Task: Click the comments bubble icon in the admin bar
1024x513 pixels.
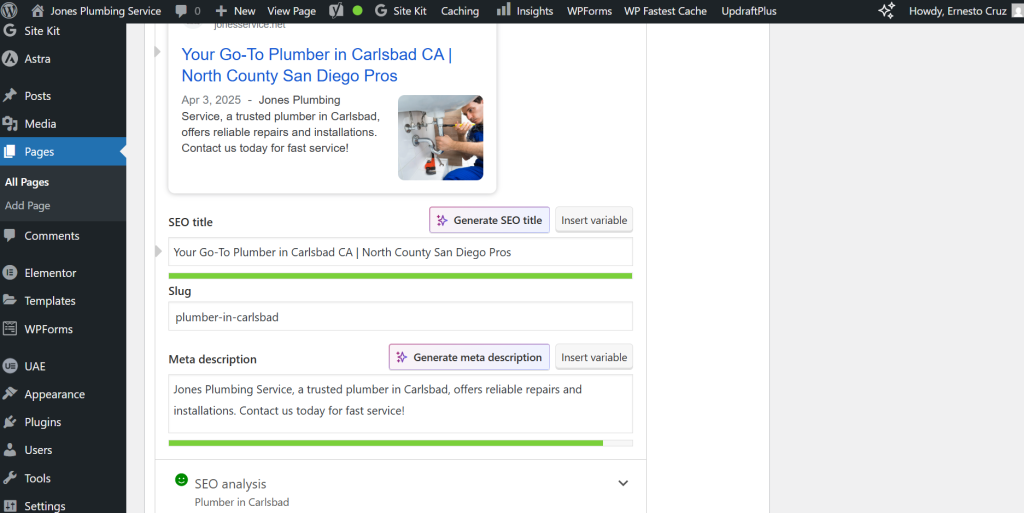Action: [x=181, y=11]
